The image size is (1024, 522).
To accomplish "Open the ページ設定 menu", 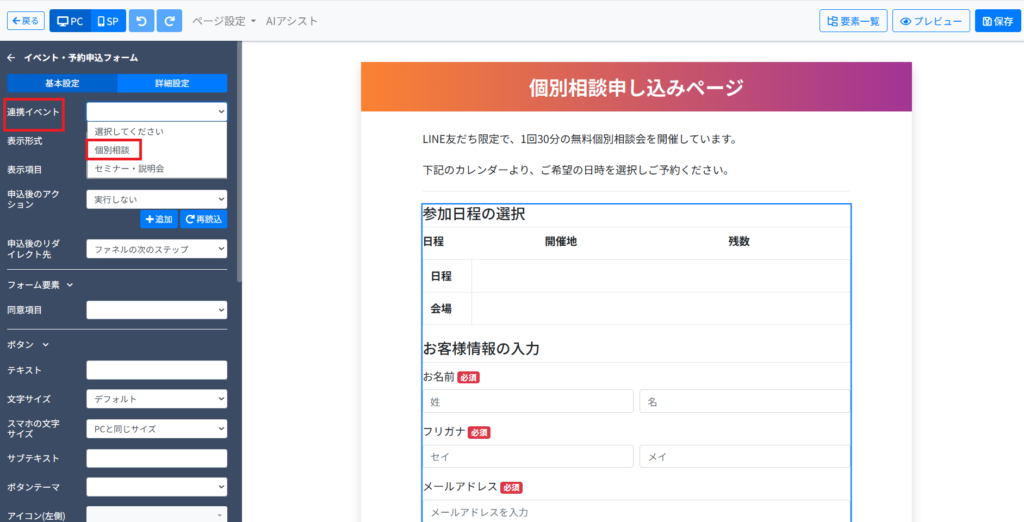I will (224, 21).
